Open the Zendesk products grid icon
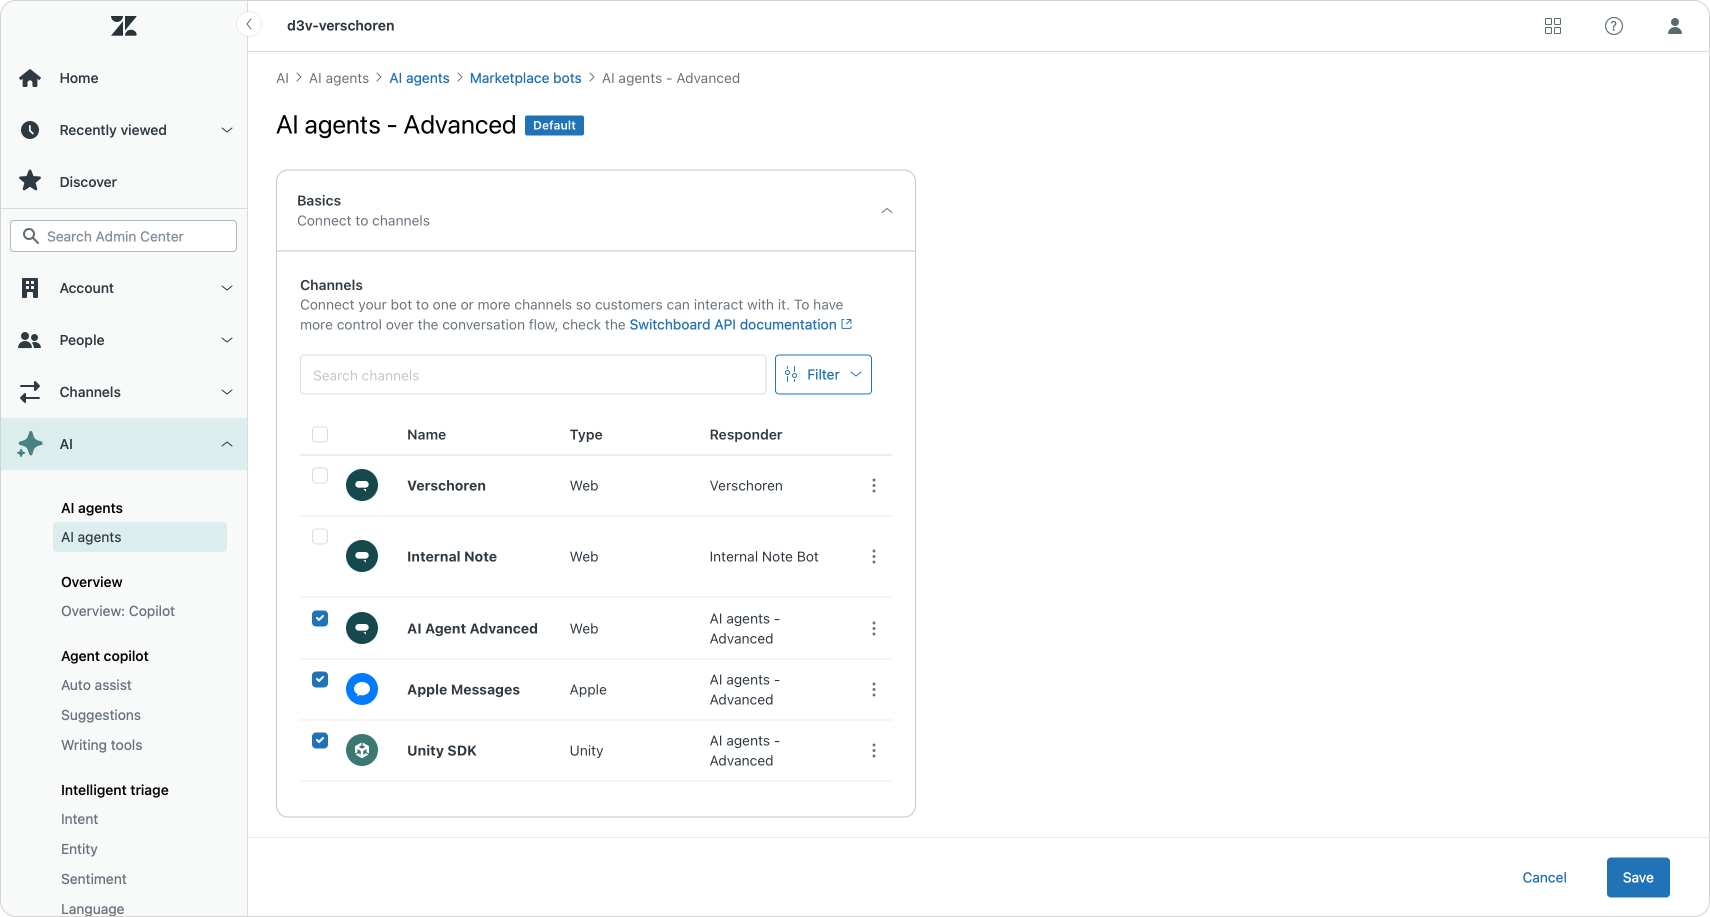The image size is (1710, 917). 1553,26
